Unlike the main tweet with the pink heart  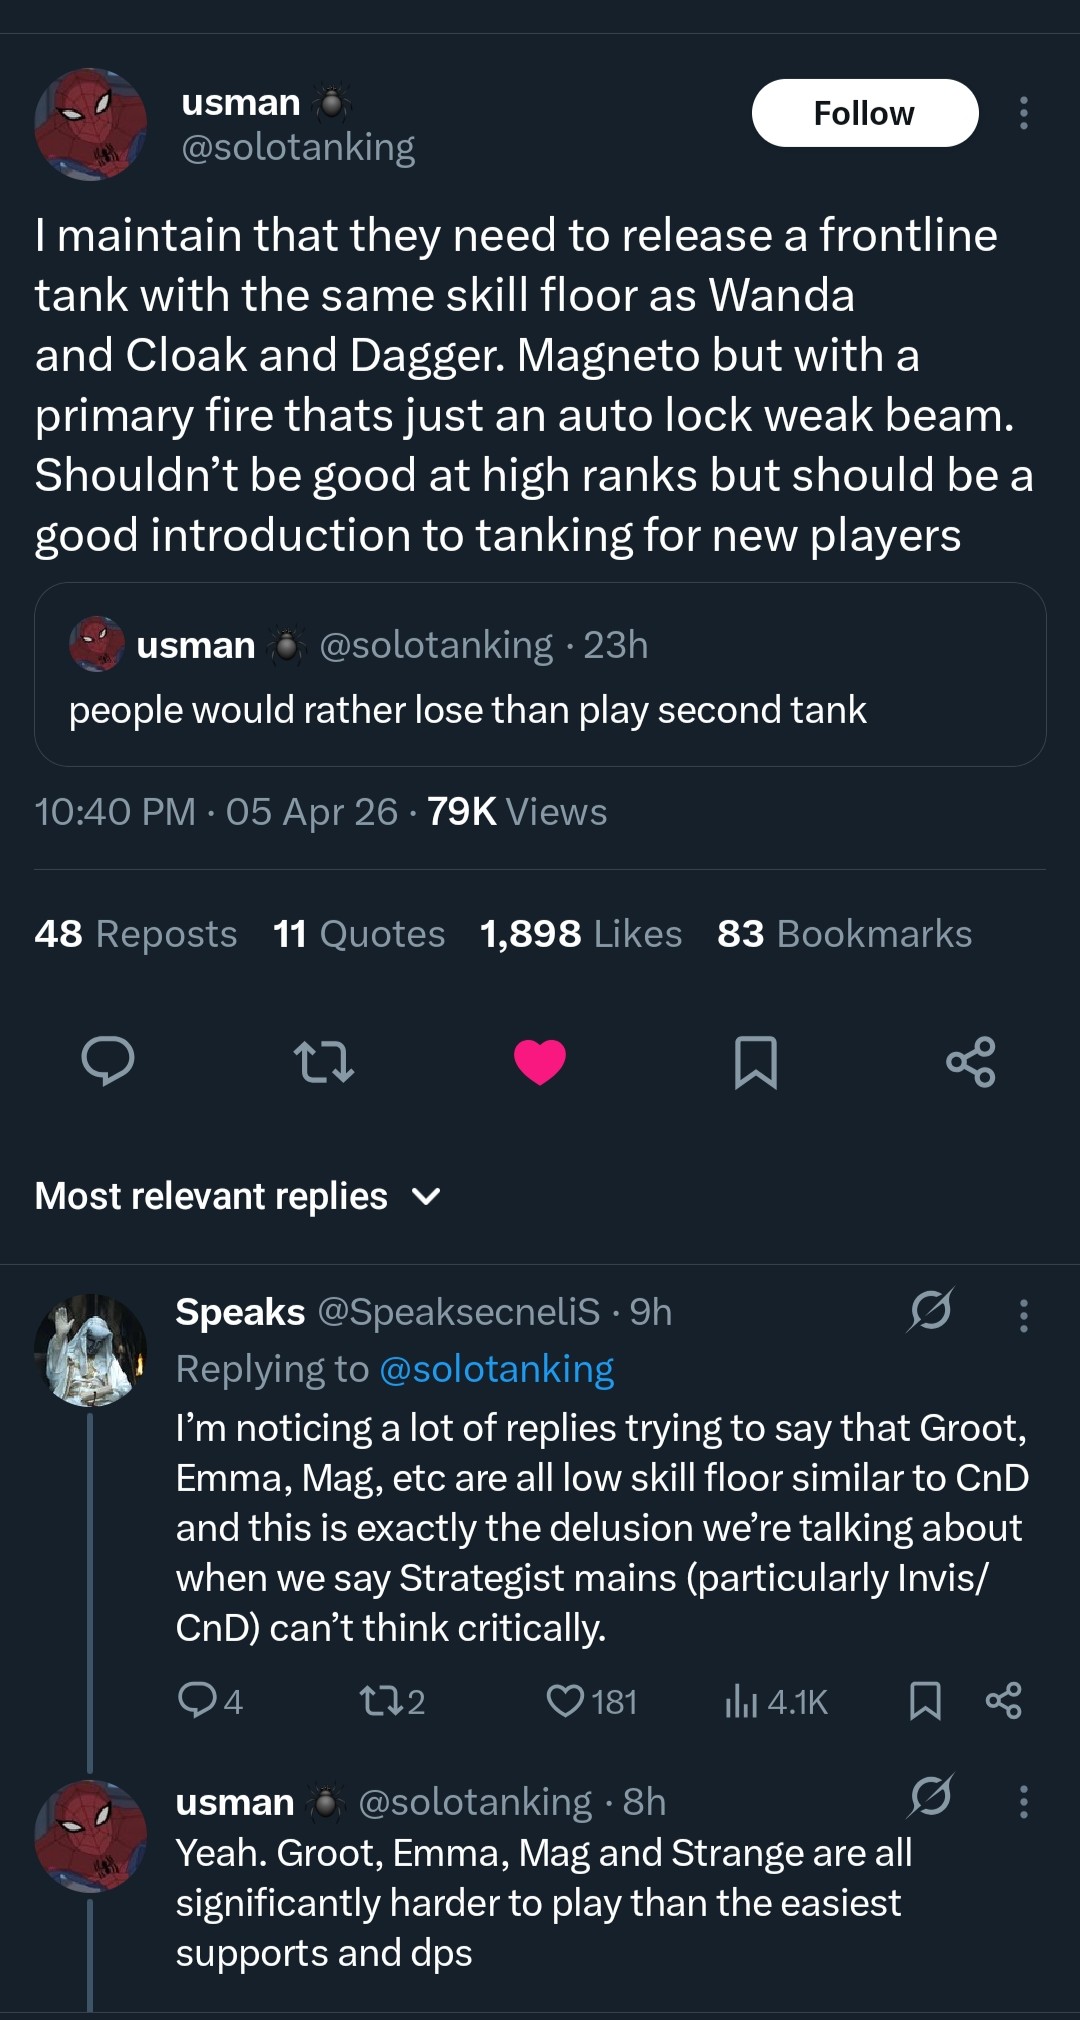pyautogui.click(x=540, y=1061)
